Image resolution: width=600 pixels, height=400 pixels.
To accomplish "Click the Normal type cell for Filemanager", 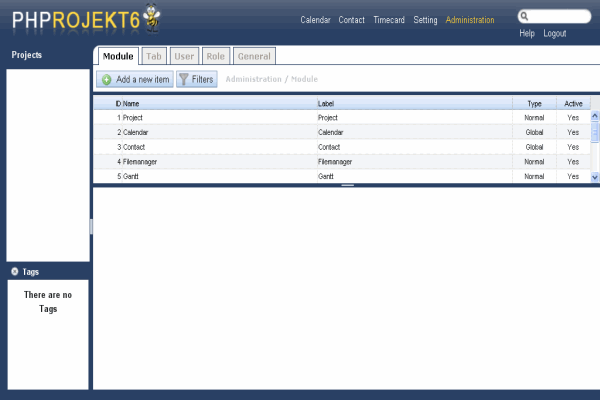I will (534, 162).
